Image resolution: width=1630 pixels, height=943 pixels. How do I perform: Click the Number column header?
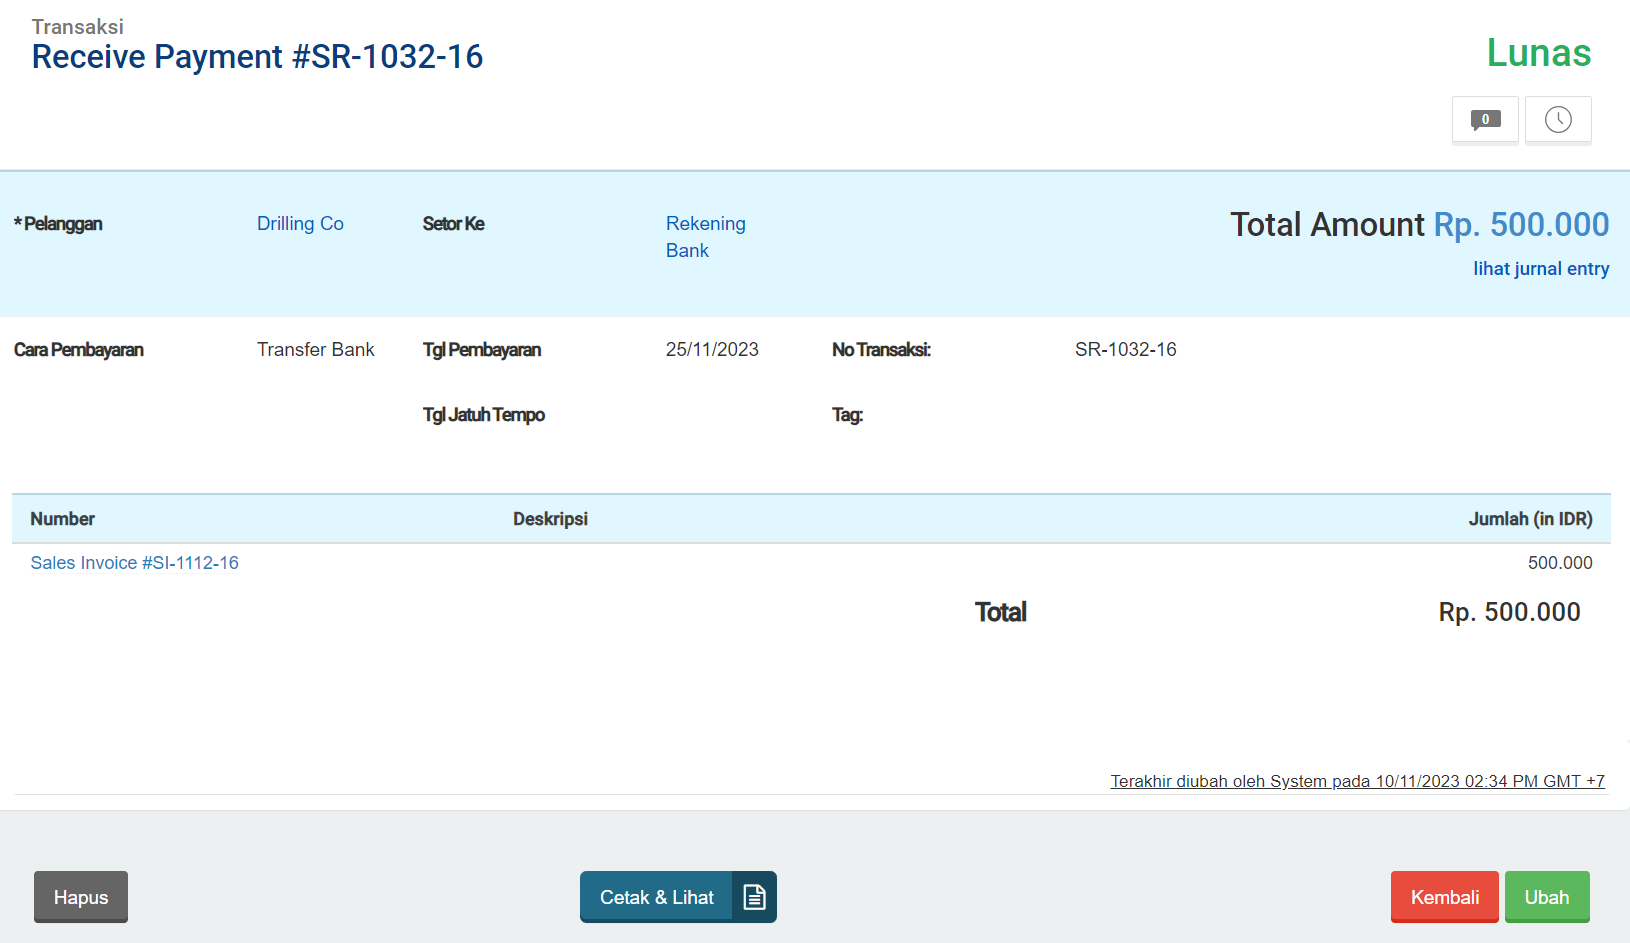63,519
